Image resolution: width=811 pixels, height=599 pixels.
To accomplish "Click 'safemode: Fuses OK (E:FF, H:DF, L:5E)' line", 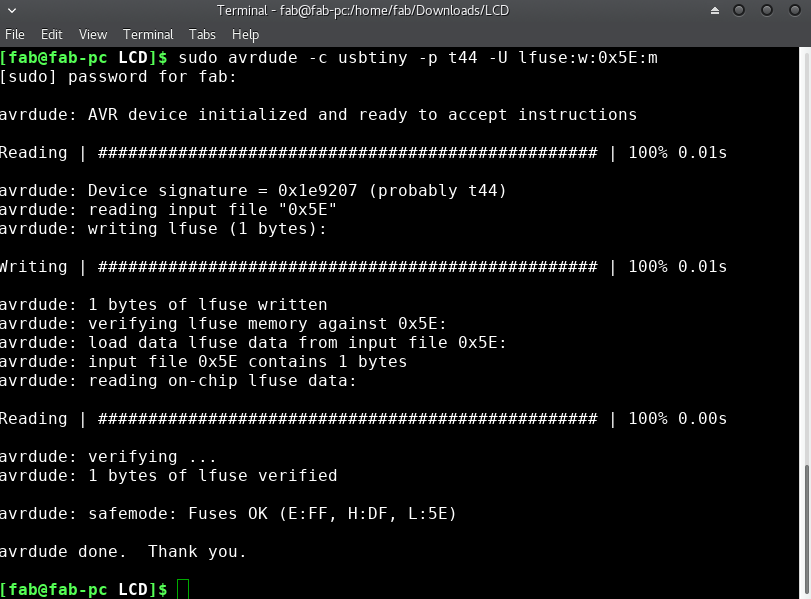I will pyautogui.click(x=228, y=514).
